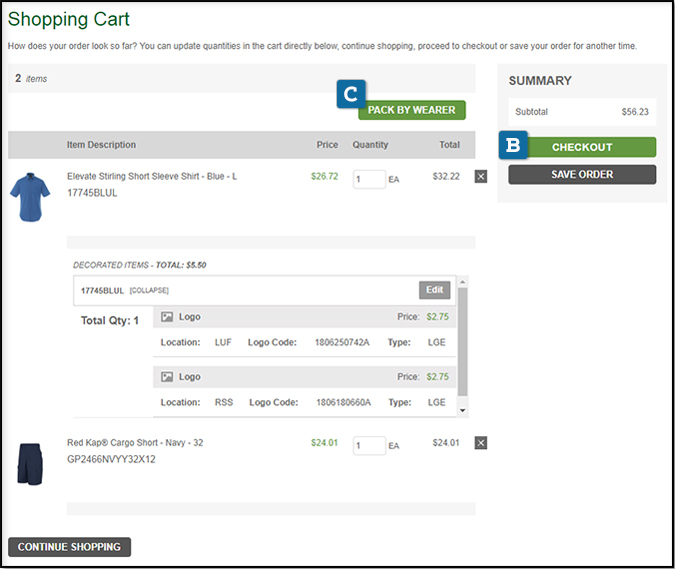Click the Pack By Wearer button
Image resolution: width=675 pixels, height=569 pixels.
411,110
